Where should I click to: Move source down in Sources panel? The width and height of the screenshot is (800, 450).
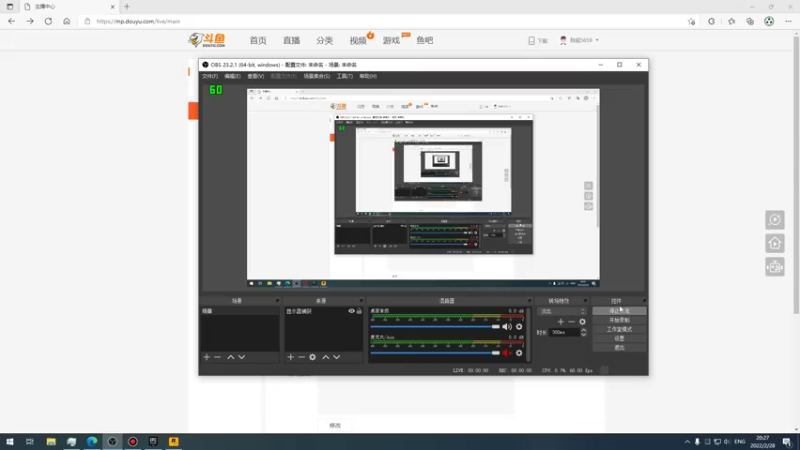pos(337,357)
